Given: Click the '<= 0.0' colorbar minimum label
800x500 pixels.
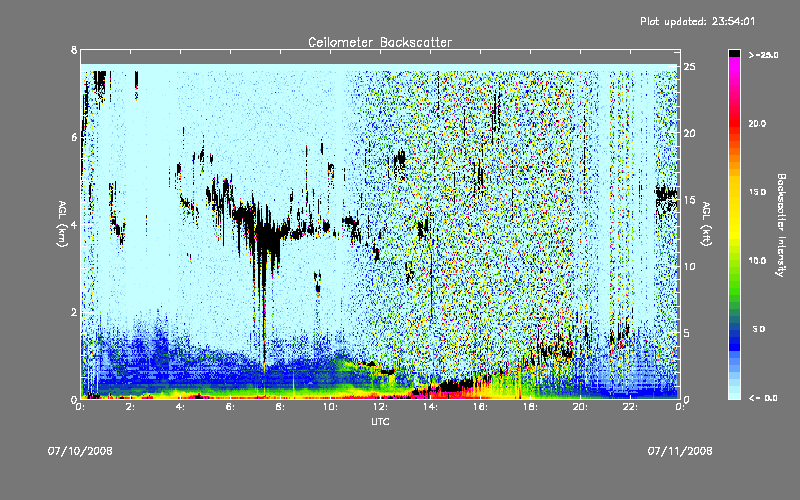Looking at the screenshot, I should click(763, 398).
